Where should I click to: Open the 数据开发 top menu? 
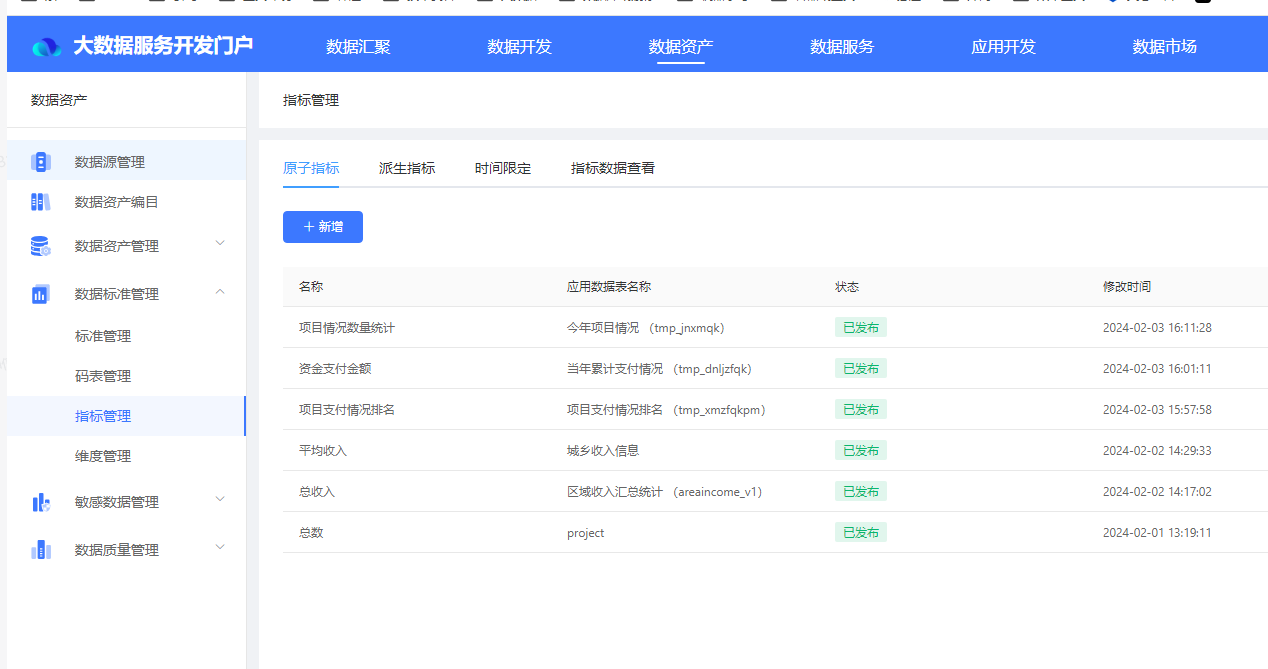click(519, 46)
